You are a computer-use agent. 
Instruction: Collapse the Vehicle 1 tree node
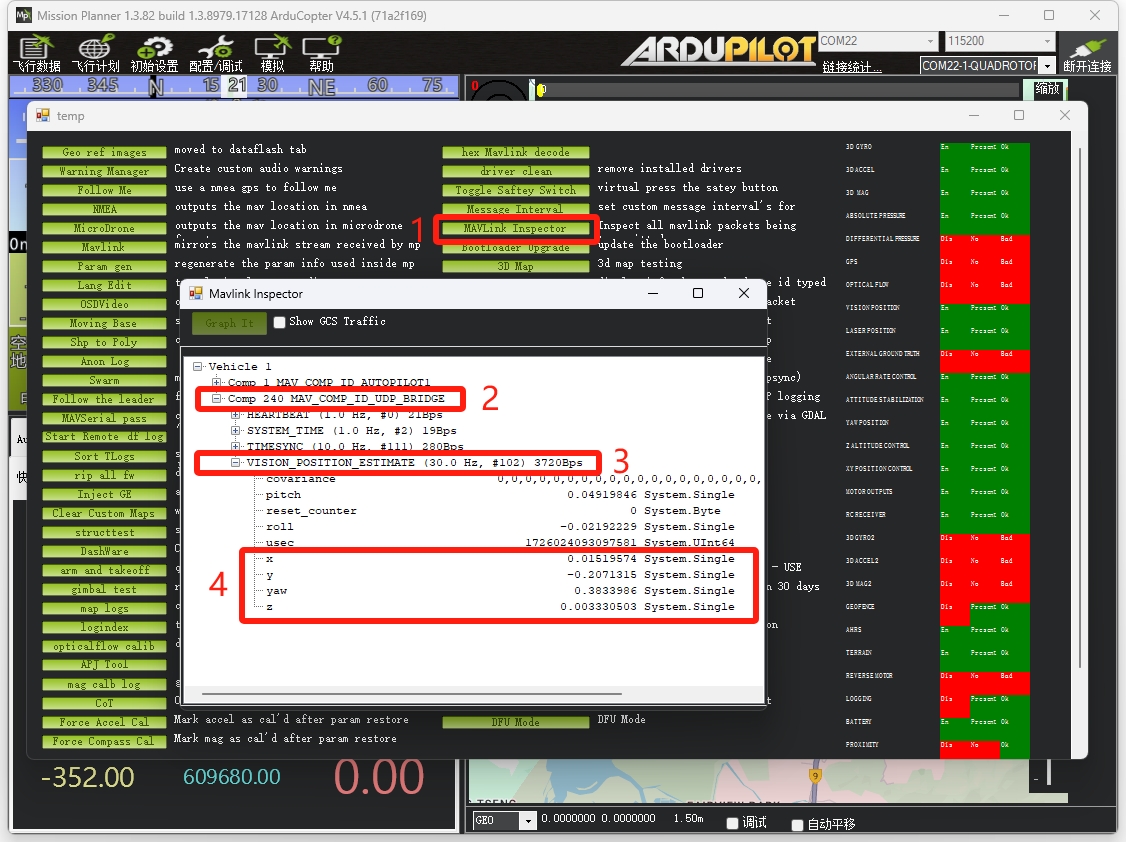point(197,366)
